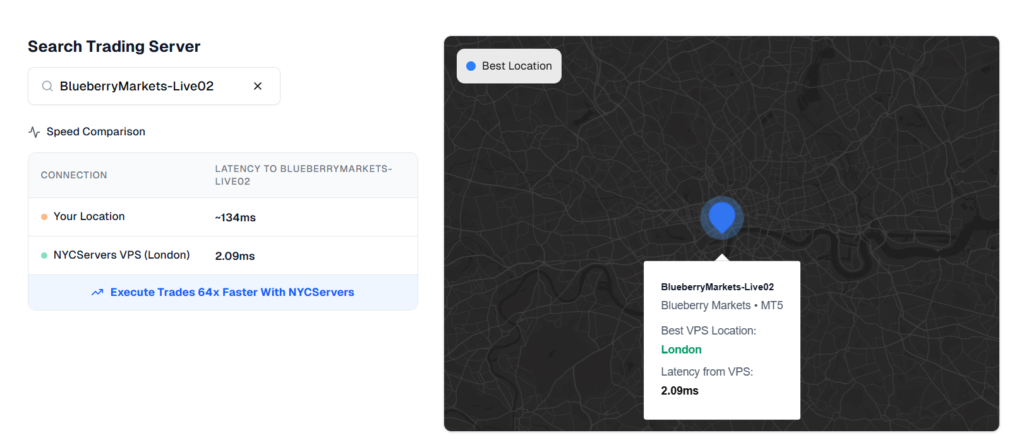Click the Latency to BlueberryMarkets-Live02 column header
Screen dimensions: 1024x442
pyautogui.click(x=303, y=175)
